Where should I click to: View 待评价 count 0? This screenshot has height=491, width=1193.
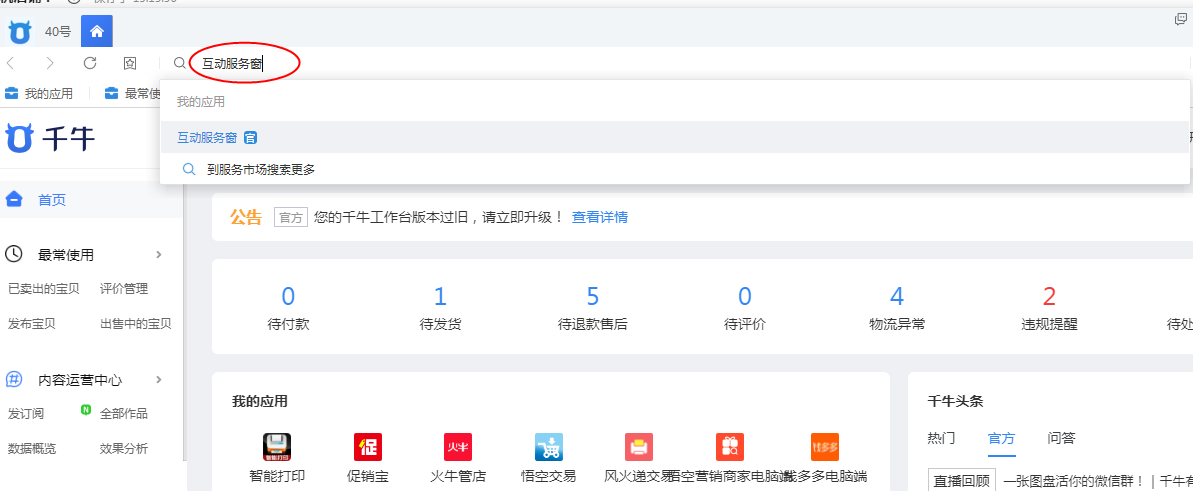click(745, 296)
